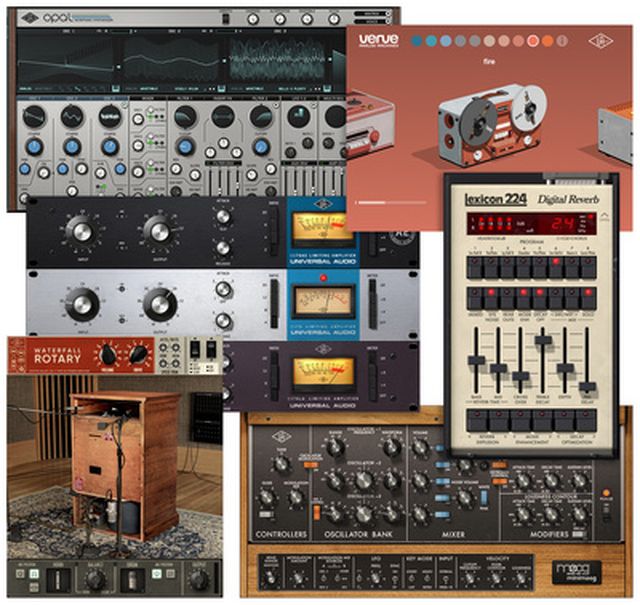
Task: Select first dark blue Verve color dot
Action: tap(416, 41)
